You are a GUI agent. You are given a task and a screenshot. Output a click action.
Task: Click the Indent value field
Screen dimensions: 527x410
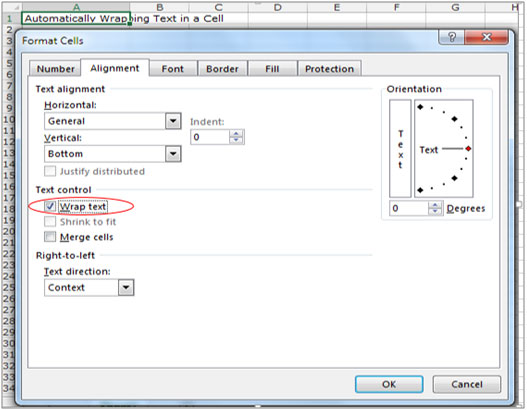coord(210,137)
